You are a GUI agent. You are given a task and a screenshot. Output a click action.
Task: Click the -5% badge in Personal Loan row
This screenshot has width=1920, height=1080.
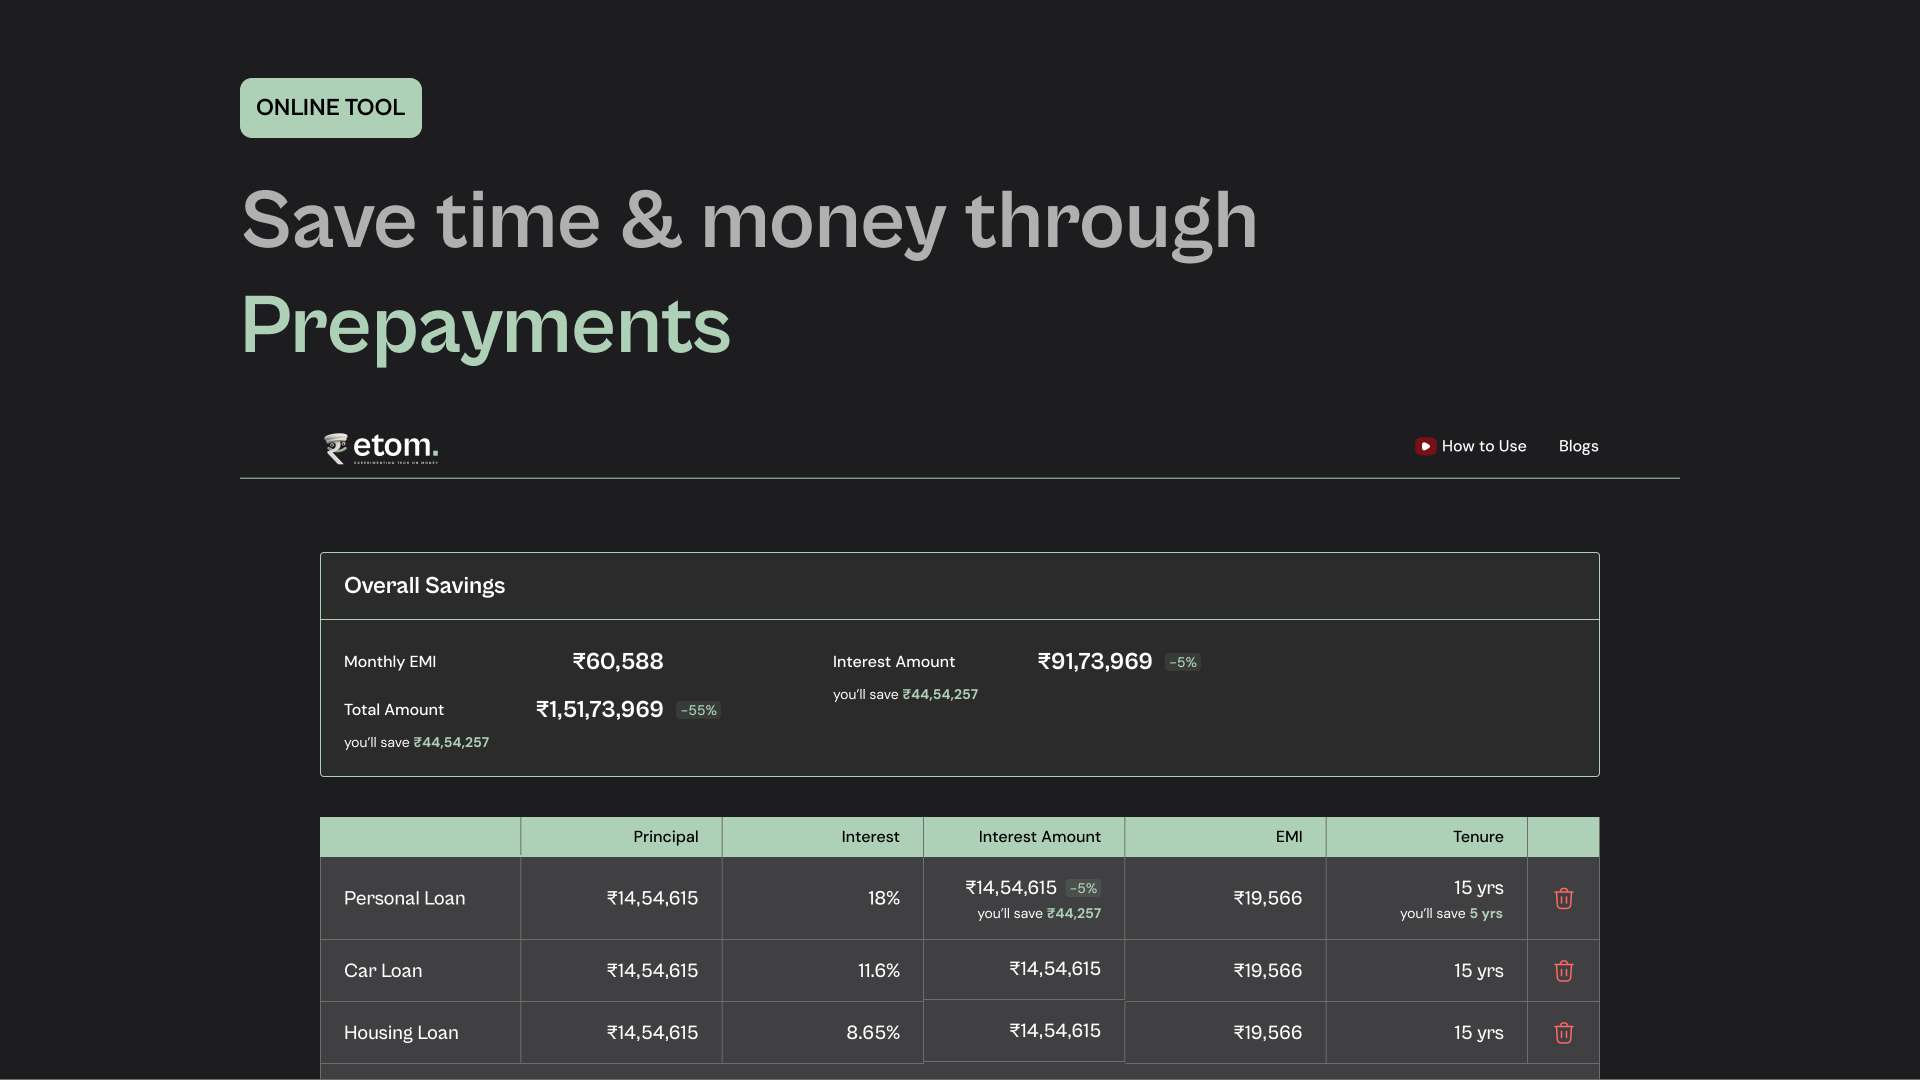(x=1083, y=888)
